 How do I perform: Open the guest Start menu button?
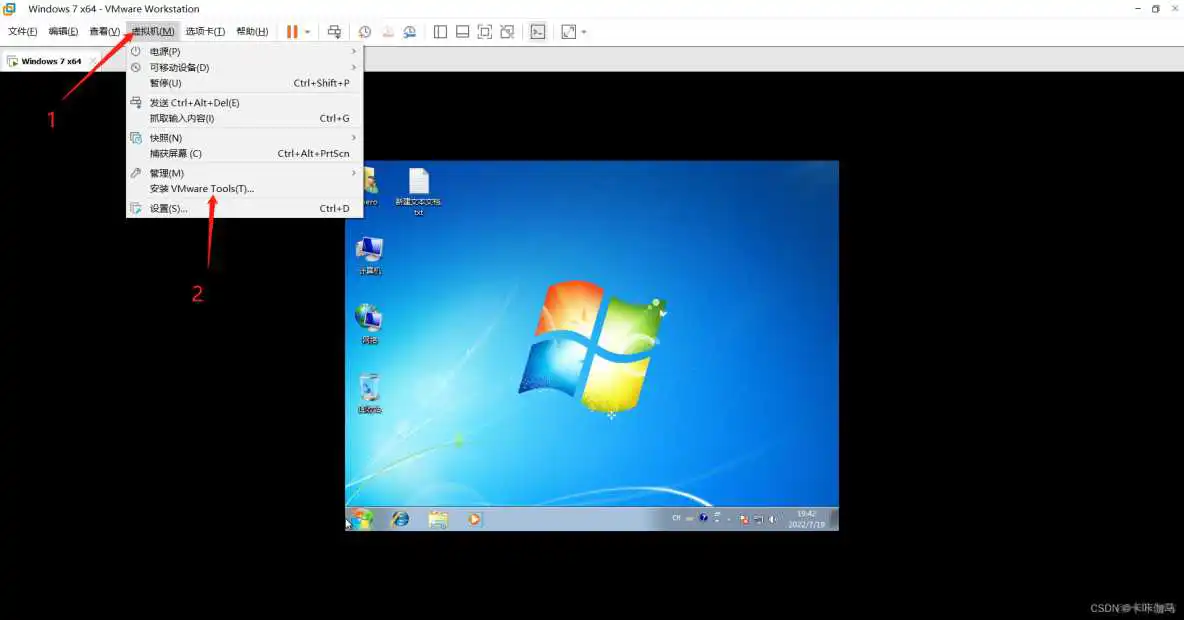[x=361, y=519]
